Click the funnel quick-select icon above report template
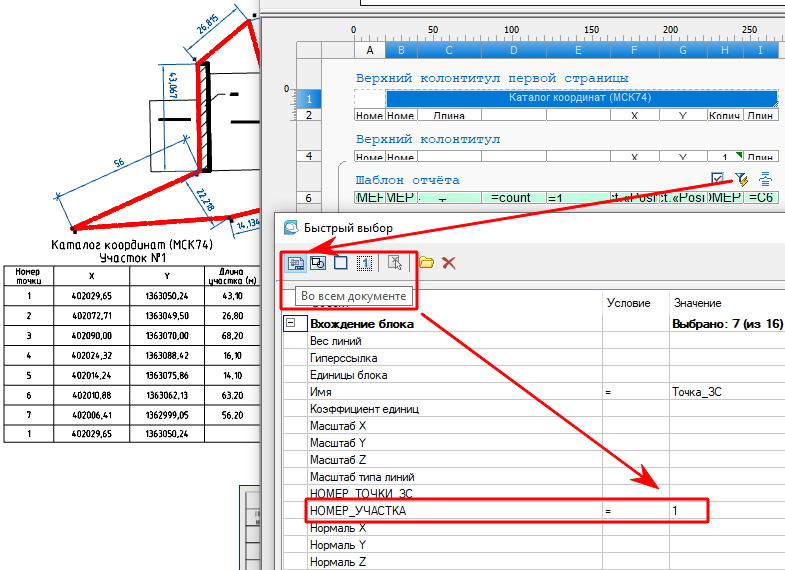The height and width of the screenshot is (570, 785). click(741, 179)
